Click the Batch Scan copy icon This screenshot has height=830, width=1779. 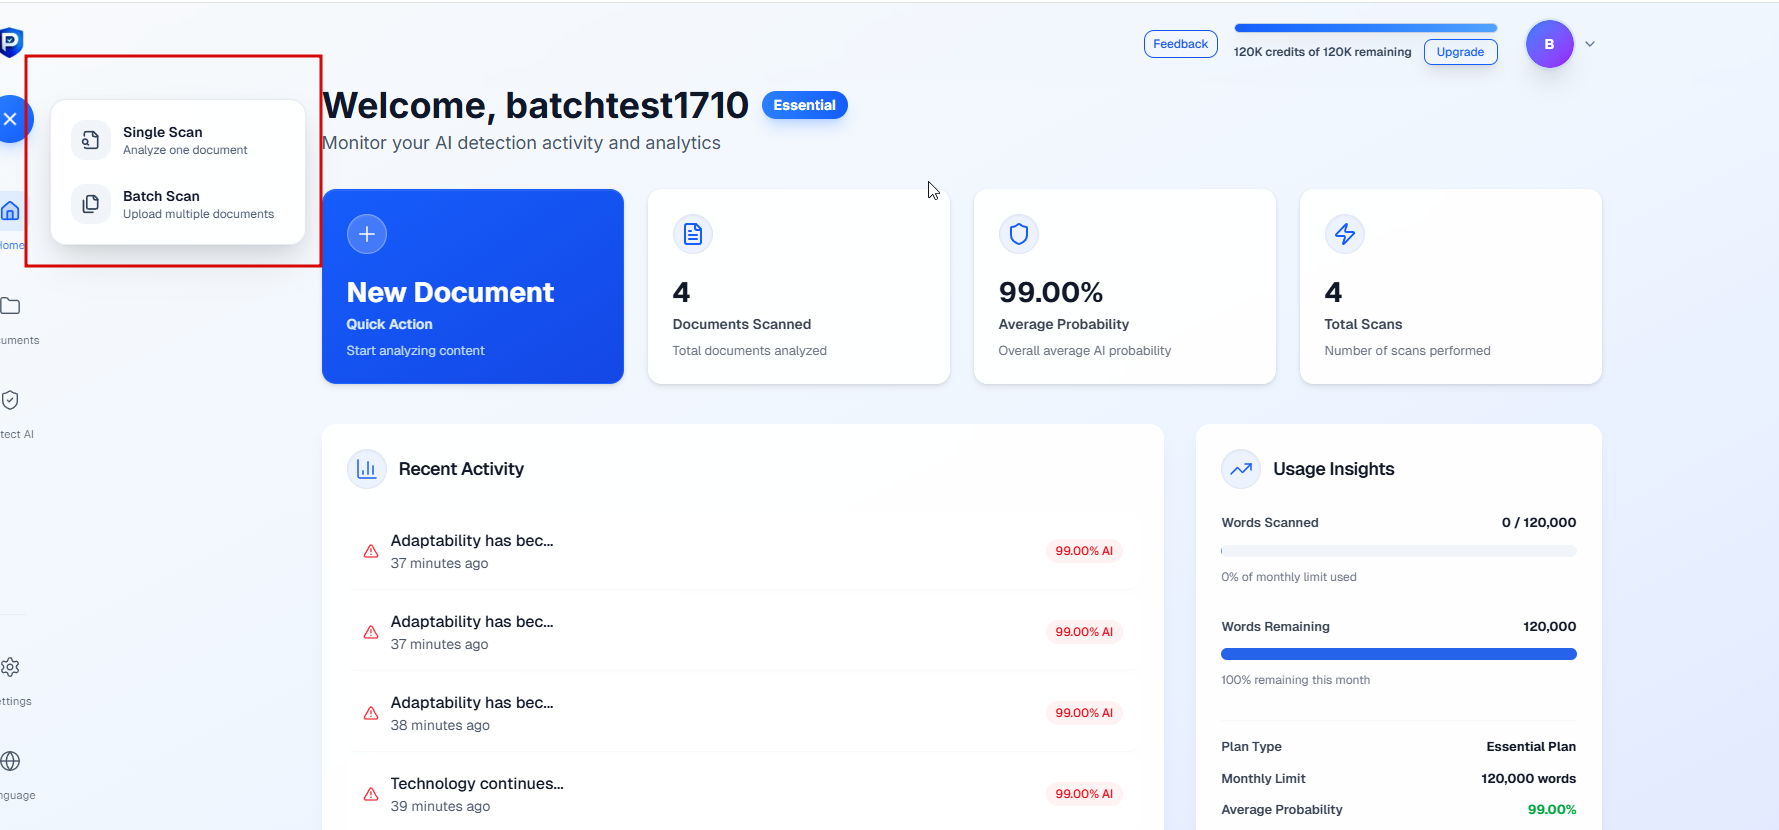(90, 204)
